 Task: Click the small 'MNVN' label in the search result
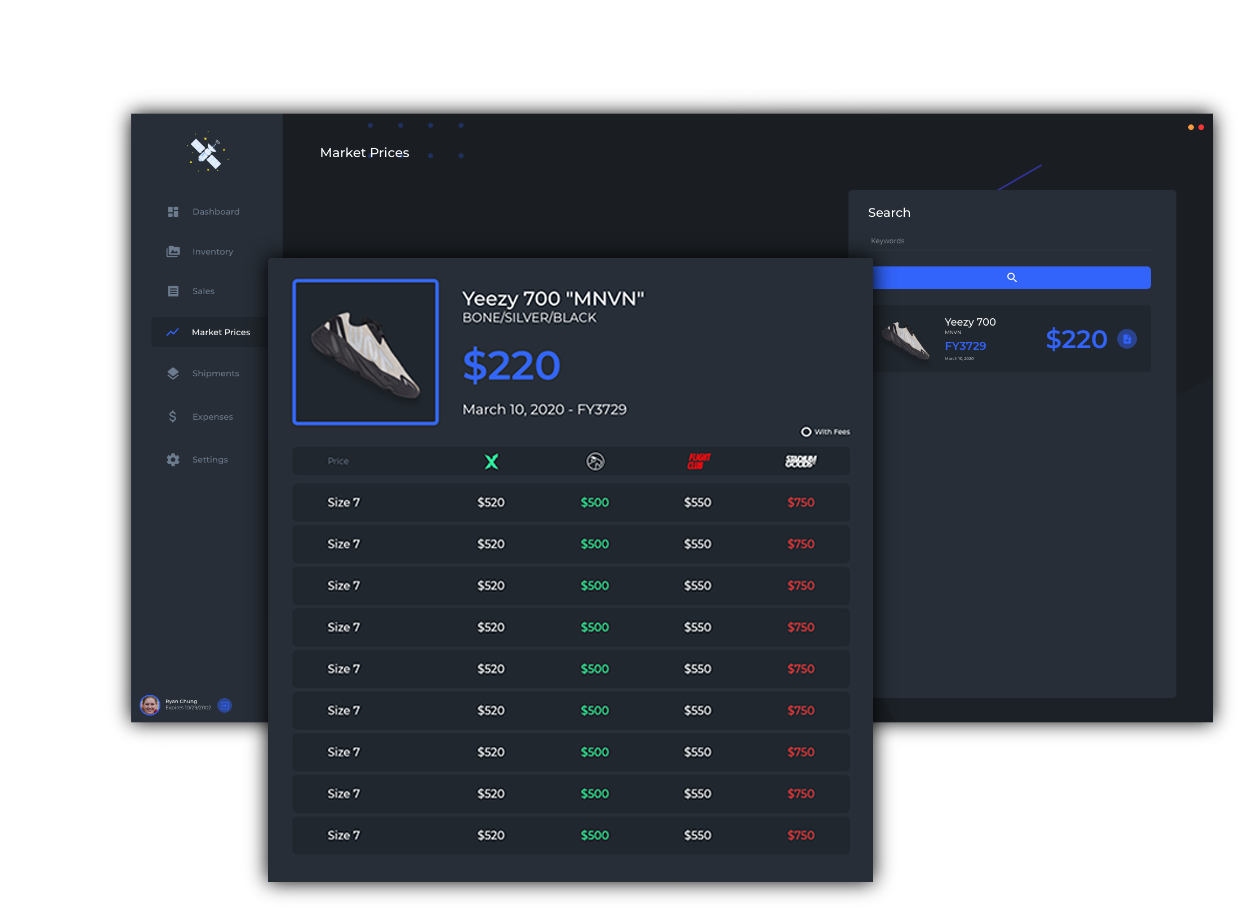[x=952, y=333]
